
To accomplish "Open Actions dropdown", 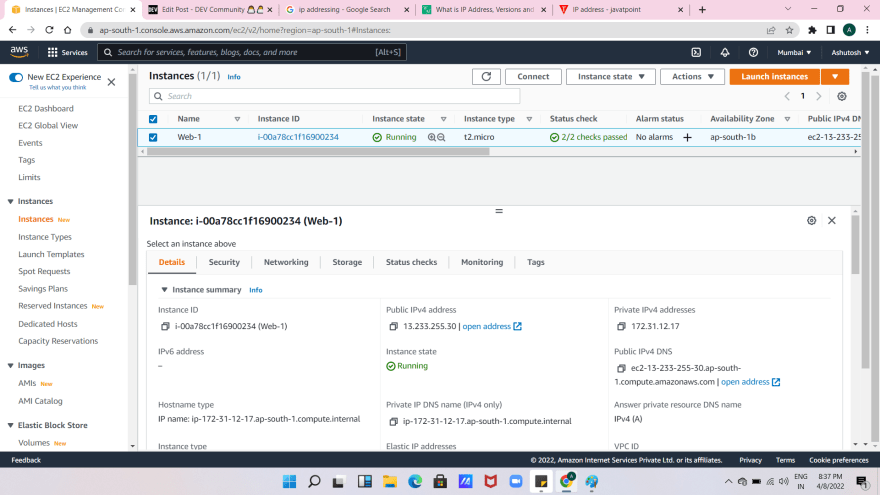I will 692,76.
